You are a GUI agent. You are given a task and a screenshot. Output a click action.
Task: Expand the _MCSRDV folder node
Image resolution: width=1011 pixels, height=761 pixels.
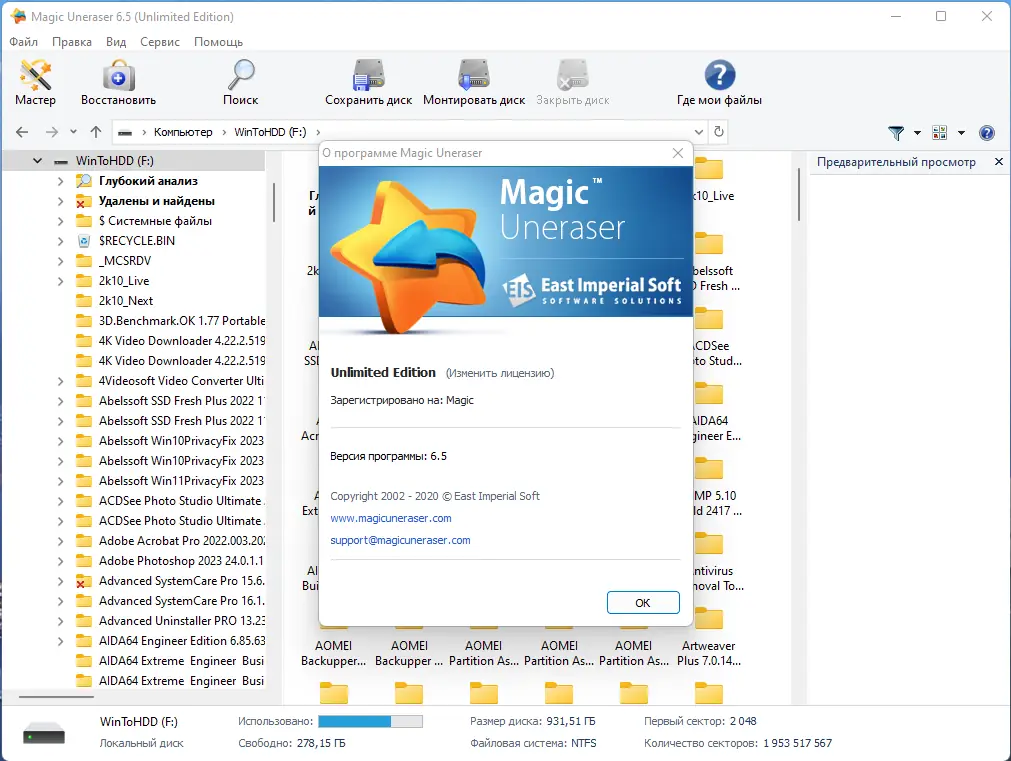point(60,261)
